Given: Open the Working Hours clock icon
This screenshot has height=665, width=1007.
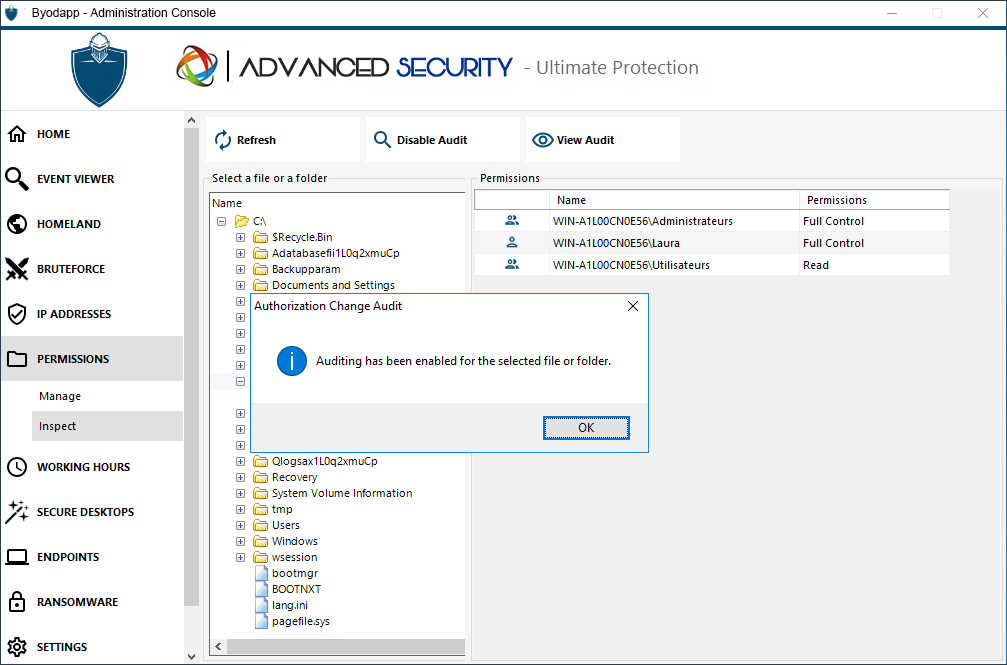Looking at the screenshot, I should [17, 466].
